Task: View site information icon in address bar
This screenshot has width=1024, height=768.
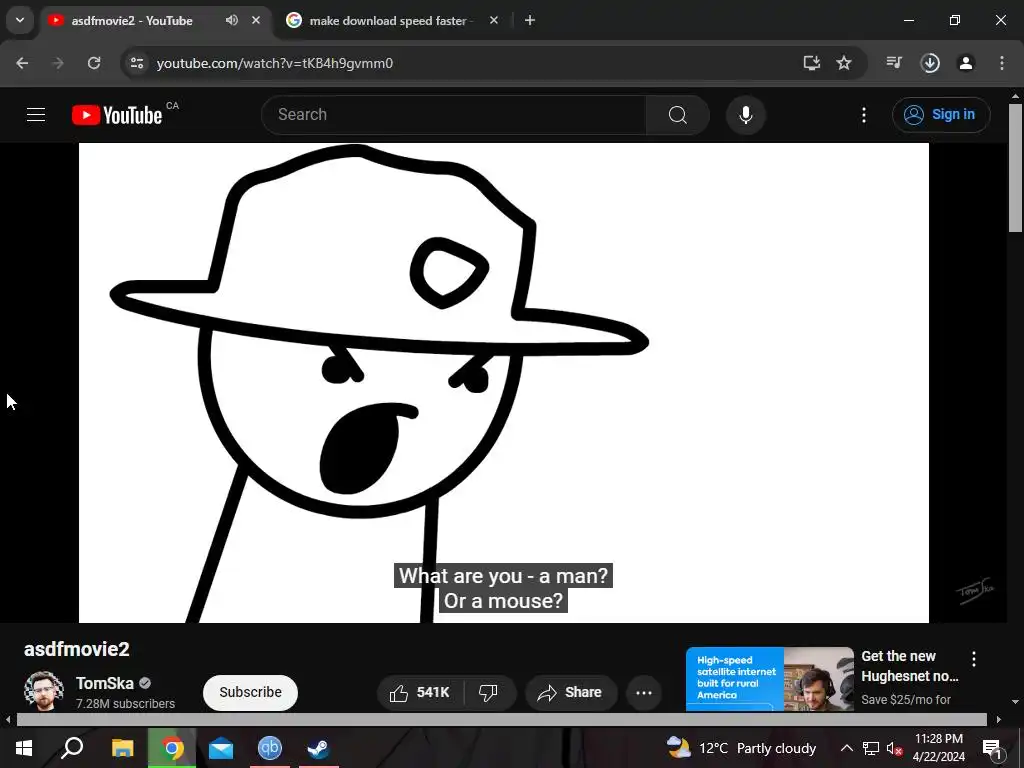Action: coord(136,63)
